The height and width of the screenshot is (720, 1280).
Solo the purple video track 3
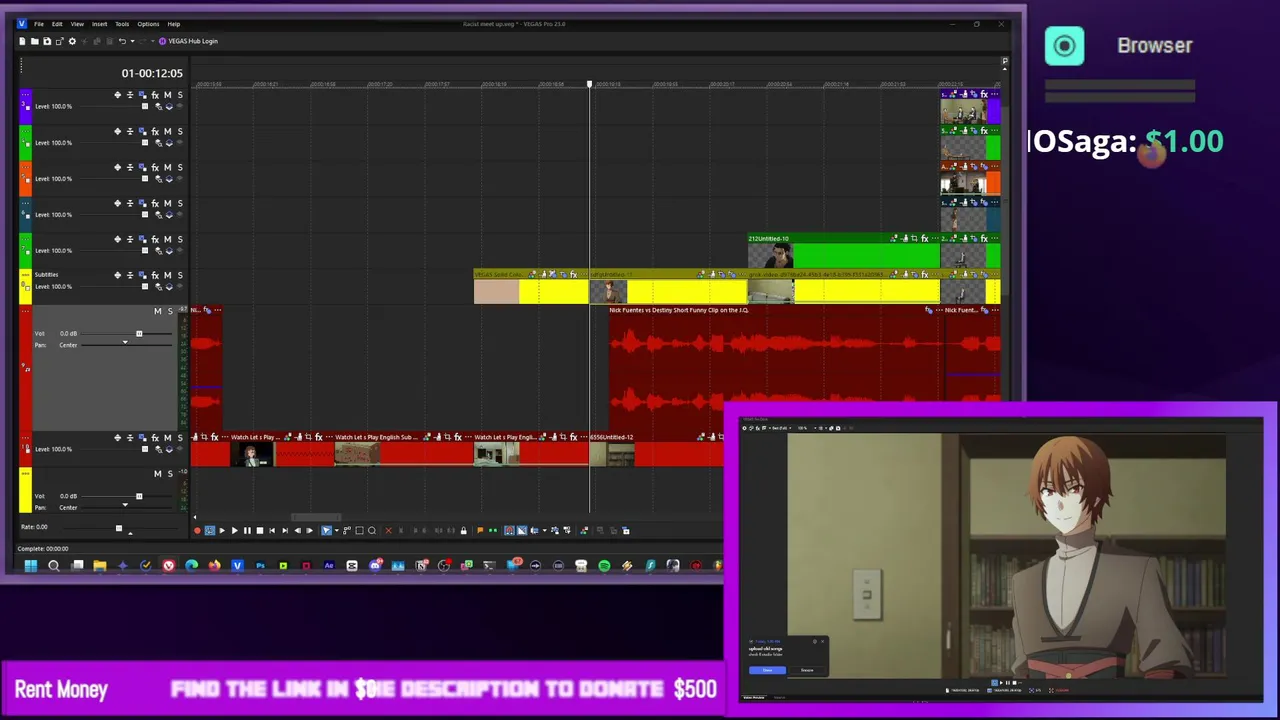[180, 95]
